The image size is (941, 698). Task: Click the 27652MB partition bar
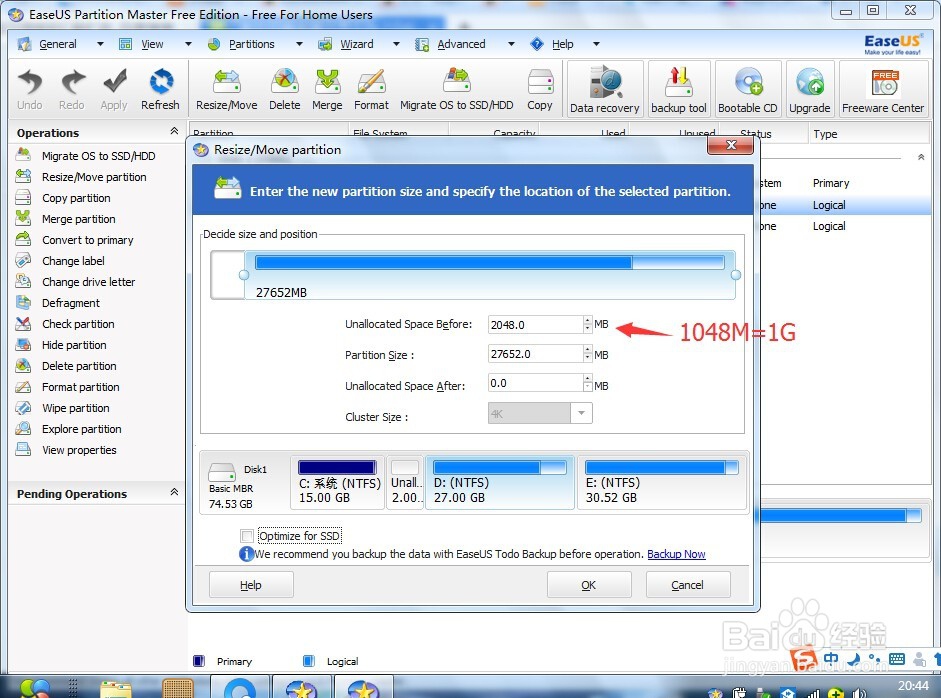490,275
